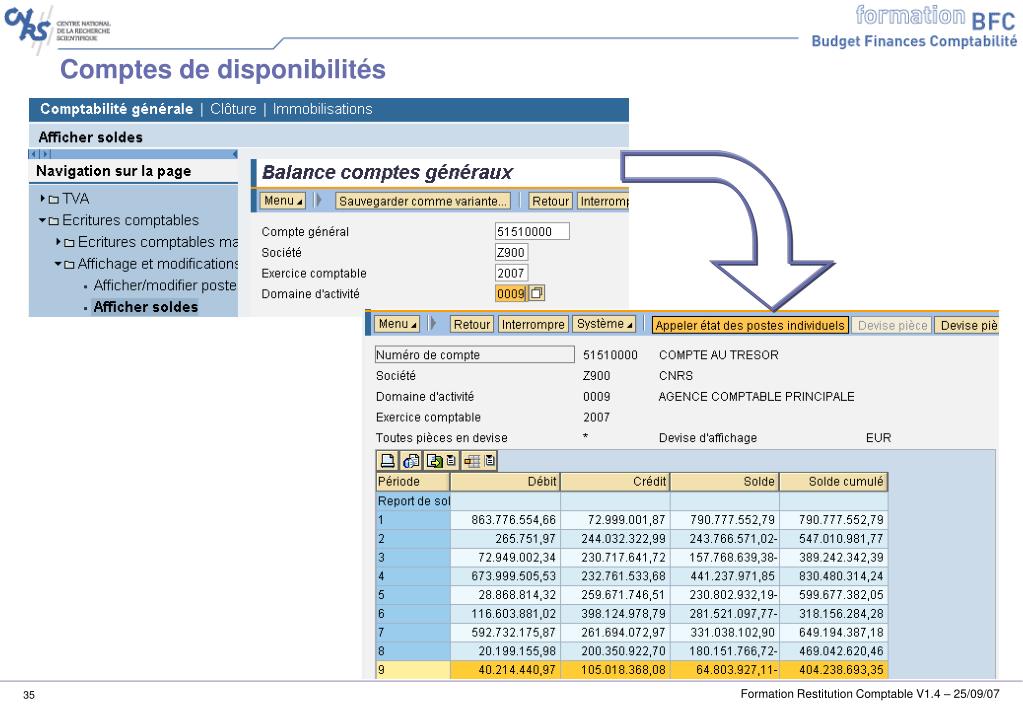Expand the Ecritures comptables ma… sub-node
The image size is (1023, 708).
[58, 242]
